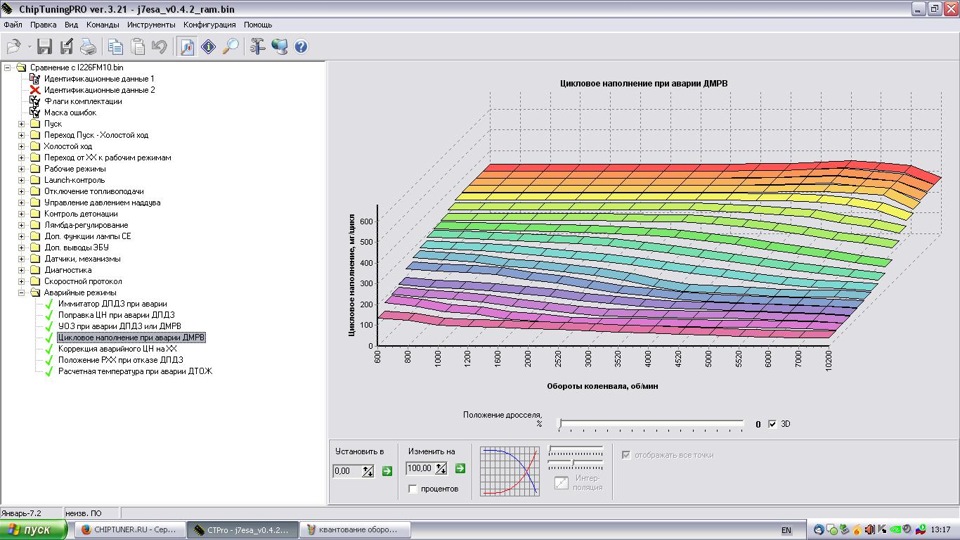
Task: Expand the 'Лямбда-регулирование' folder
Action: coord(22,225)
